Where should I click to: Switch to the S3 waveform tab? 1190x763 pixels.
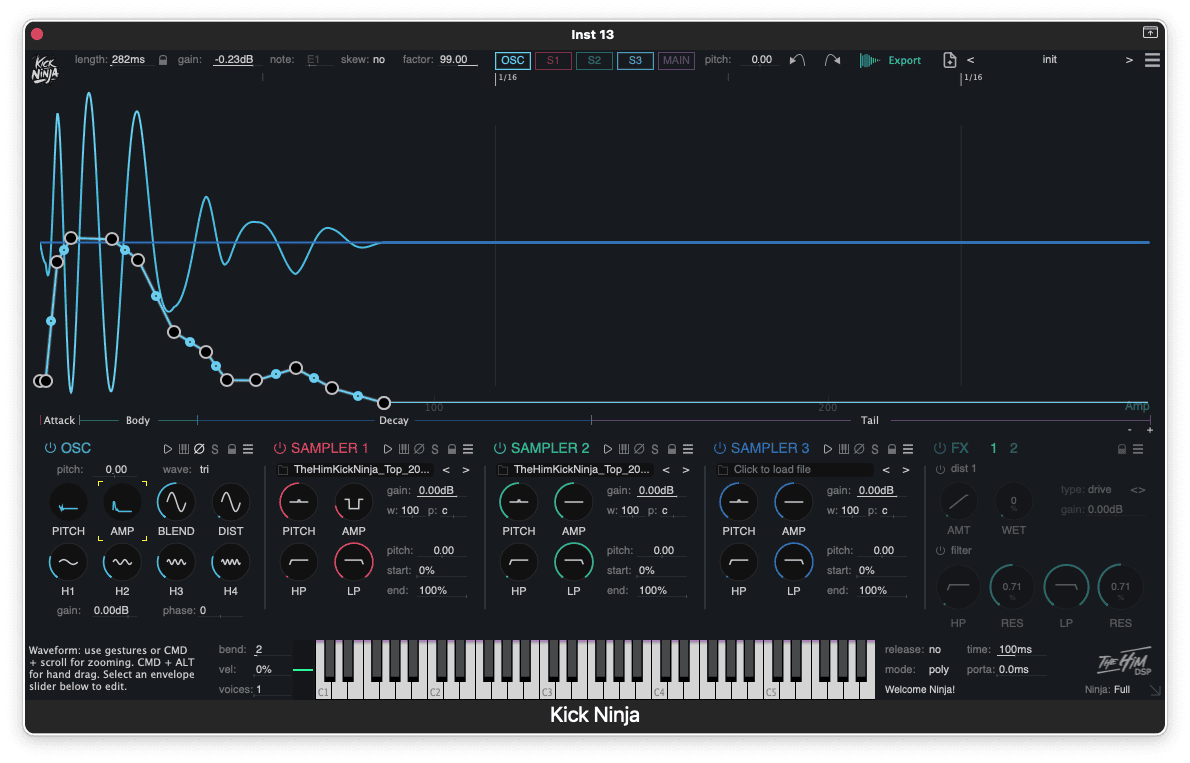pyautogui.click(x=635, y=61)
